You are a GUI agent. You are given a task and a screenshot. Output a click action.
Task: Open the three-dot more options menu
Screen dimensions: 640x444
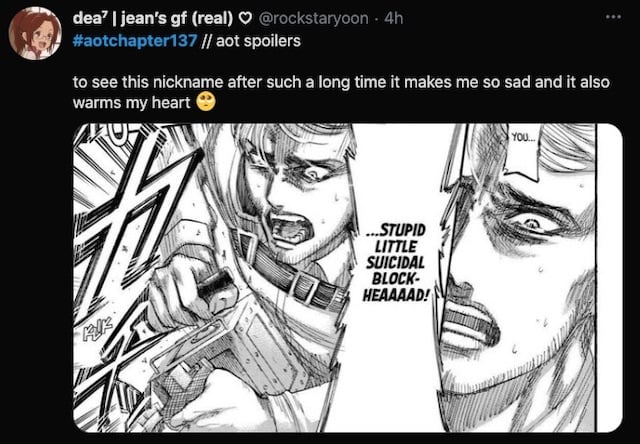[613, 17]
